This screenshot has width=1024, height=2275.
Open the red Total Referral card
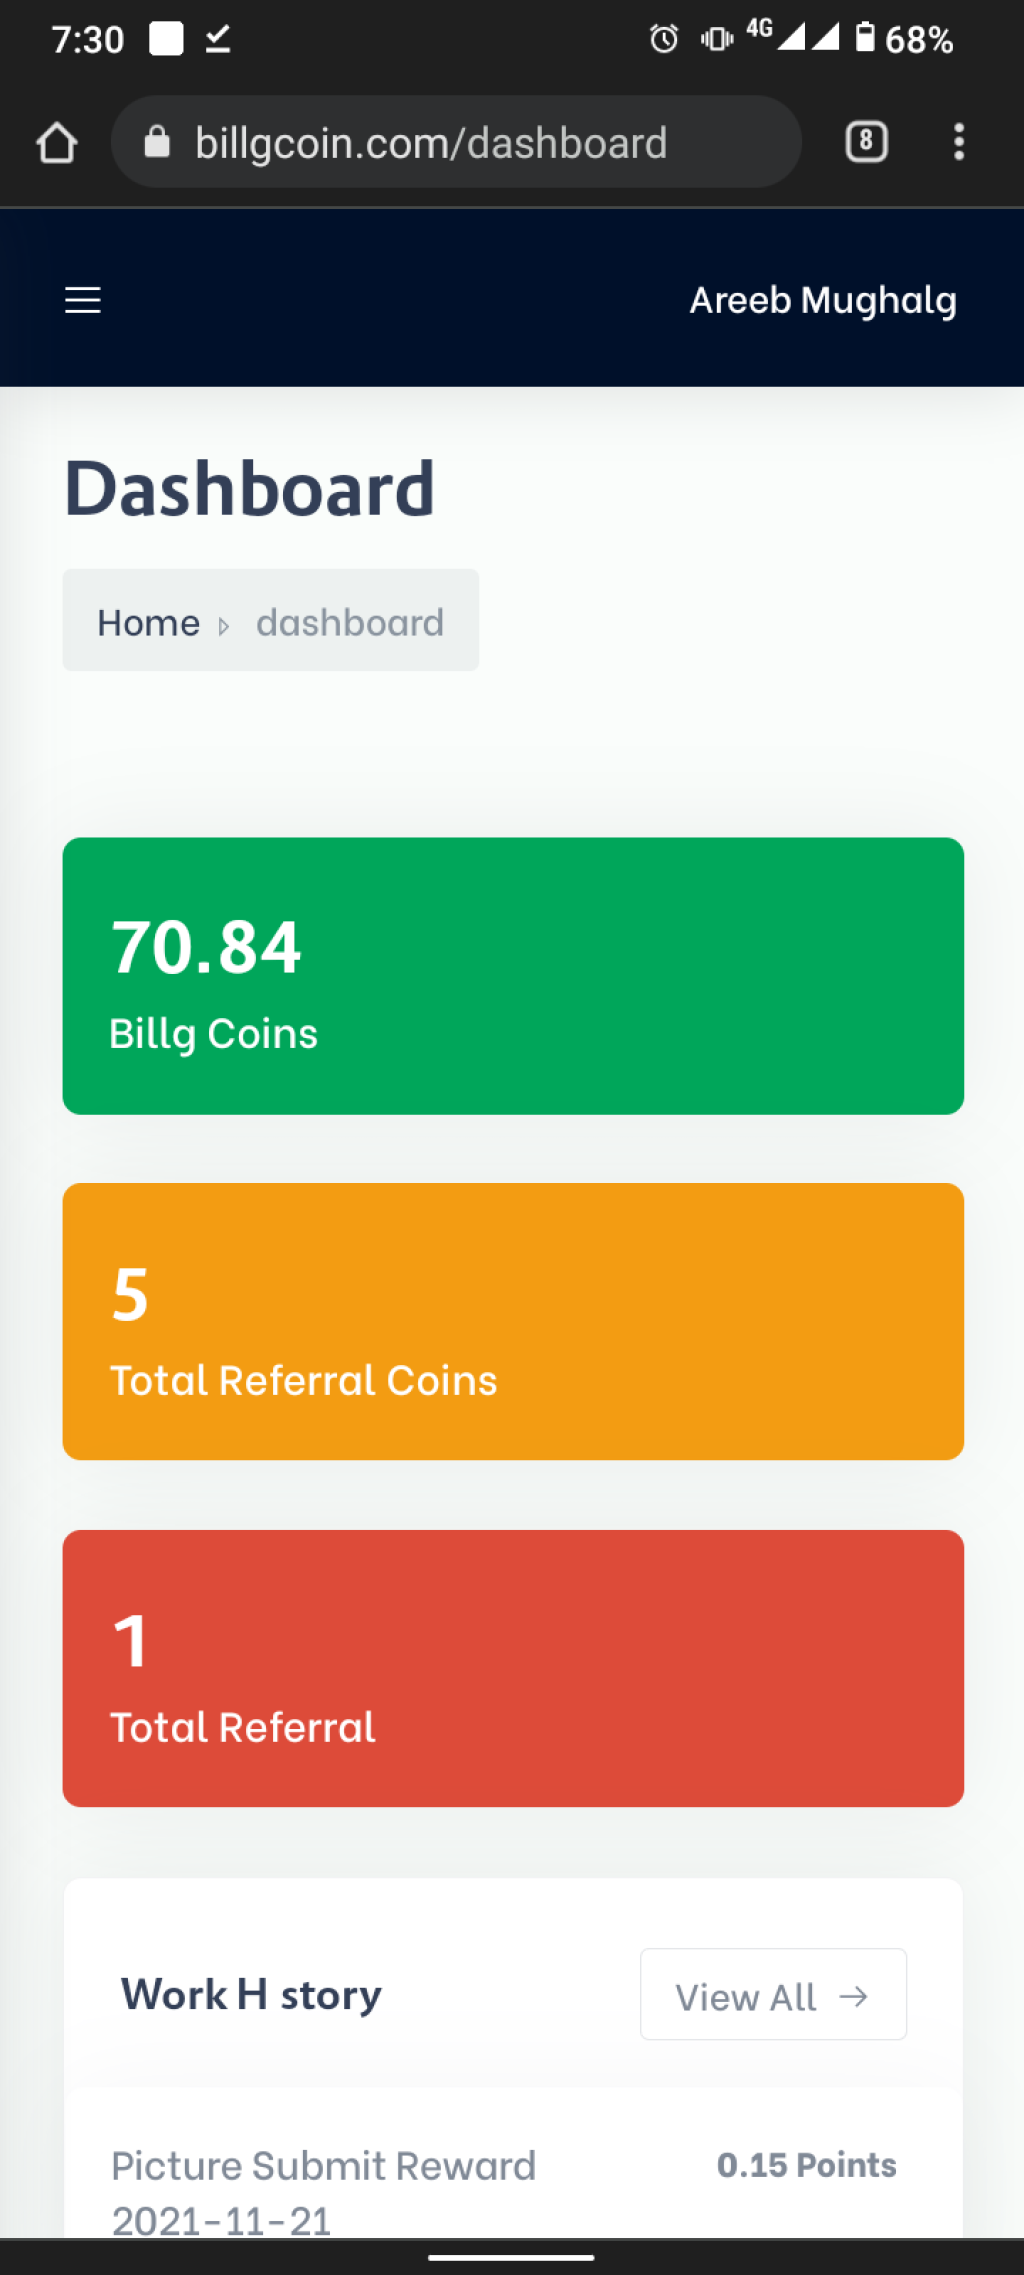513,1668
